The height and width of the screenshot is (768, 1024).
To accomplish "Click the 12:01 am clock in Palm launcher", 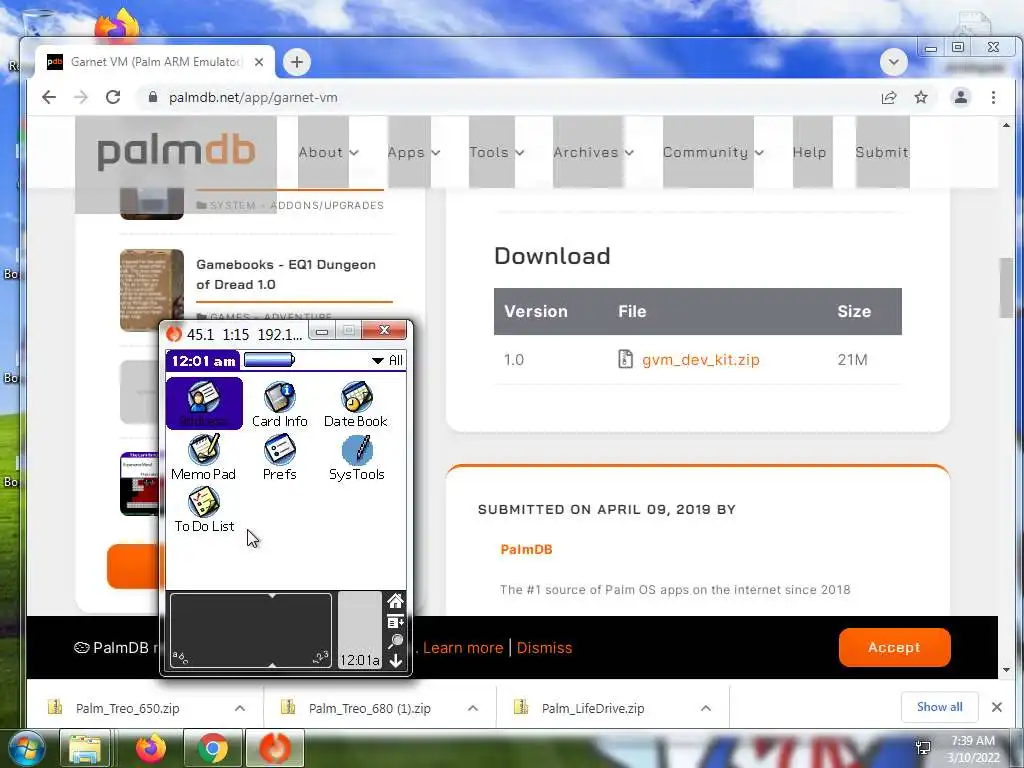I will point(203,360).
